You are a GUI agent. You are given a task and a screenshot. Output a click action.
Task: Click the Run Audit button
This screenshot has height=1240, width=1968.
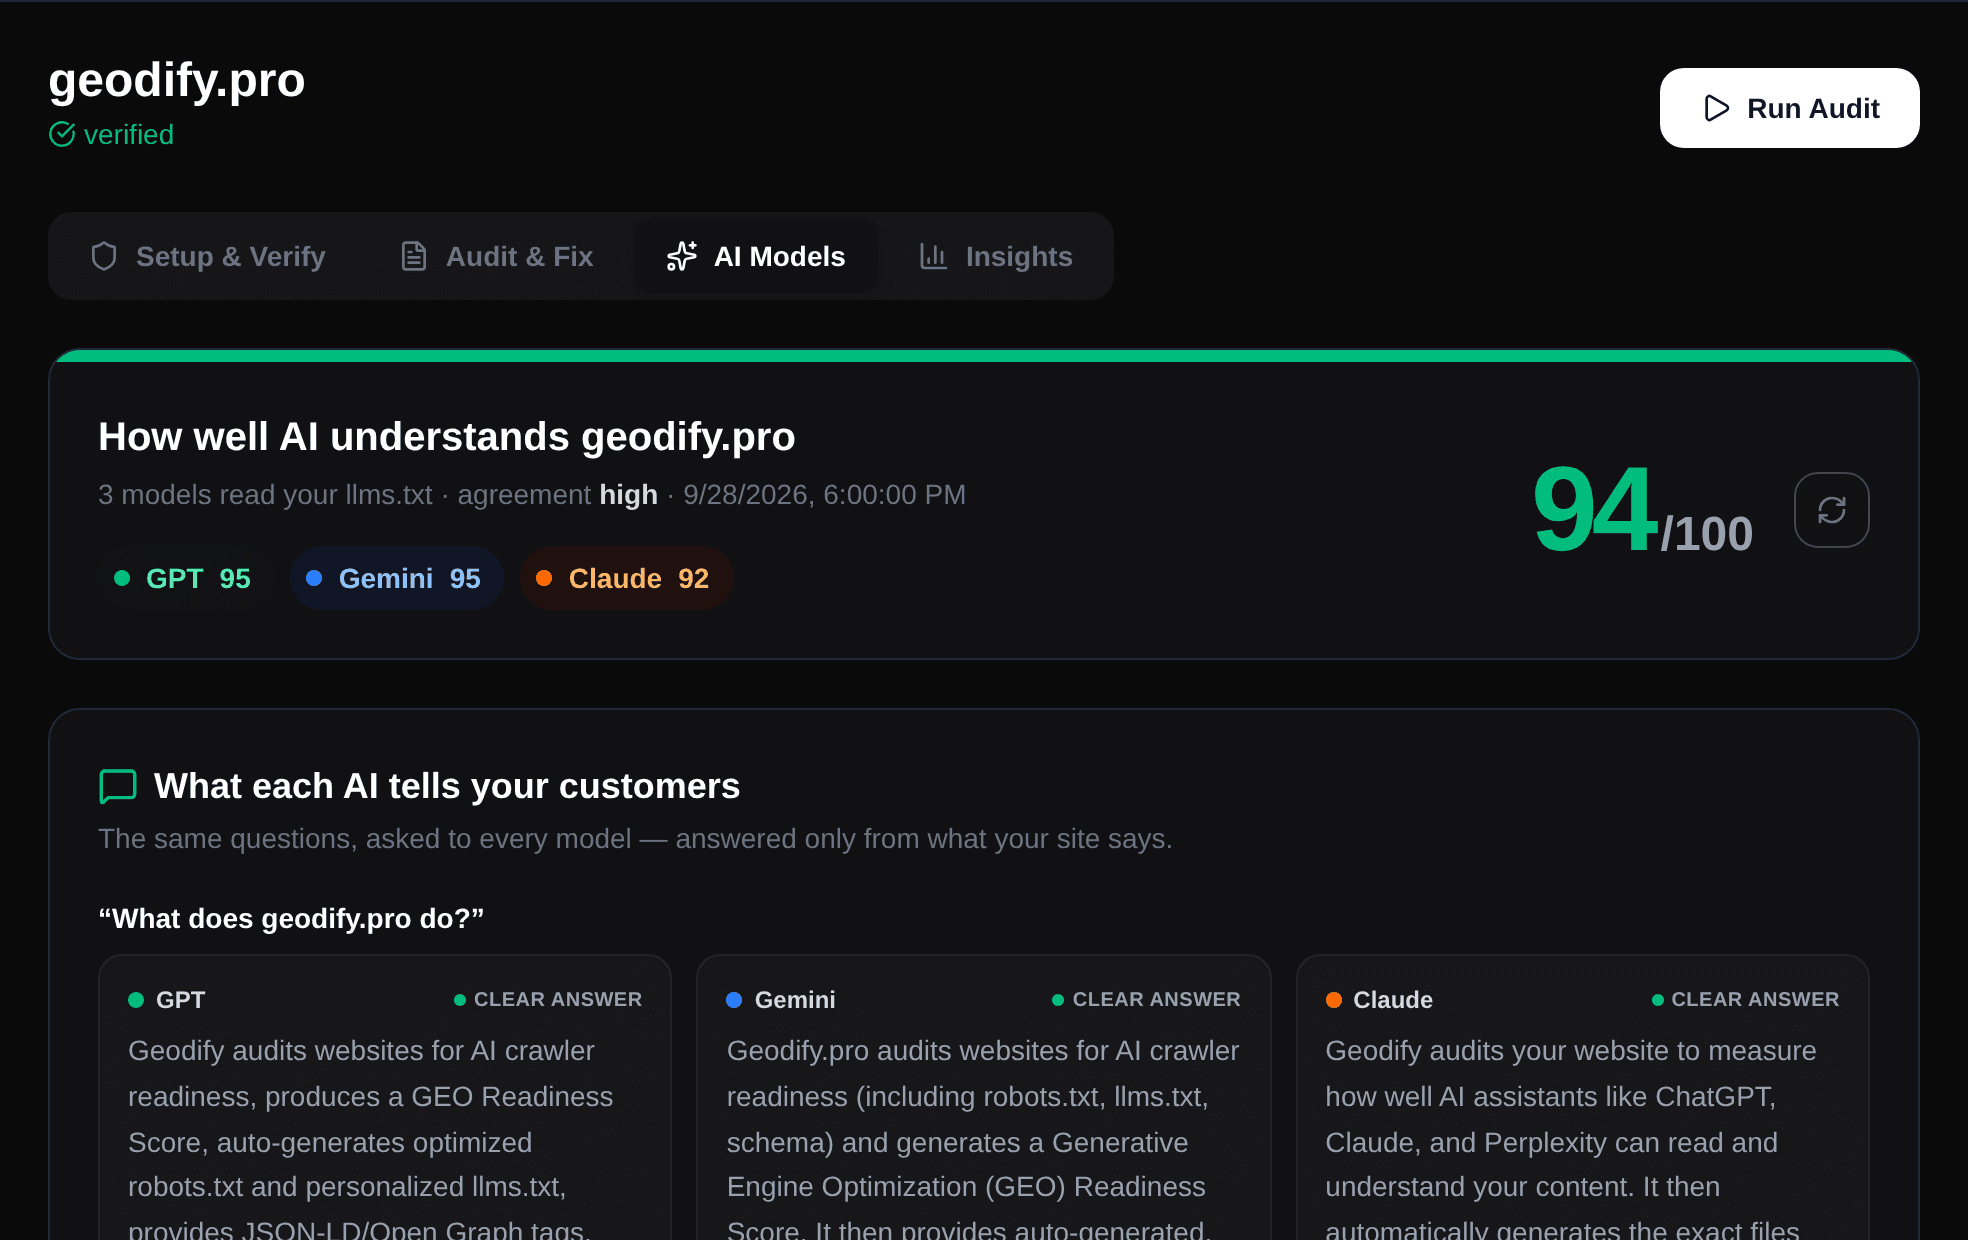click(x=1789, y=108)
